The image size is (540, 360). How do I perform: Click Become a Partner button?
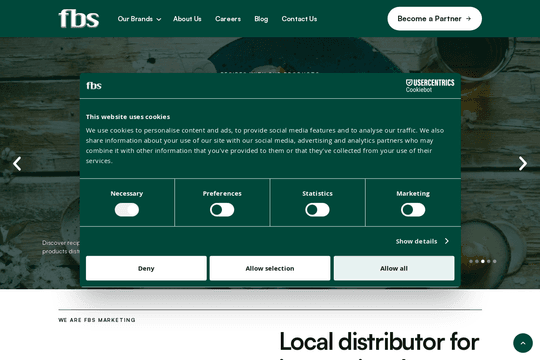[434, 19]
